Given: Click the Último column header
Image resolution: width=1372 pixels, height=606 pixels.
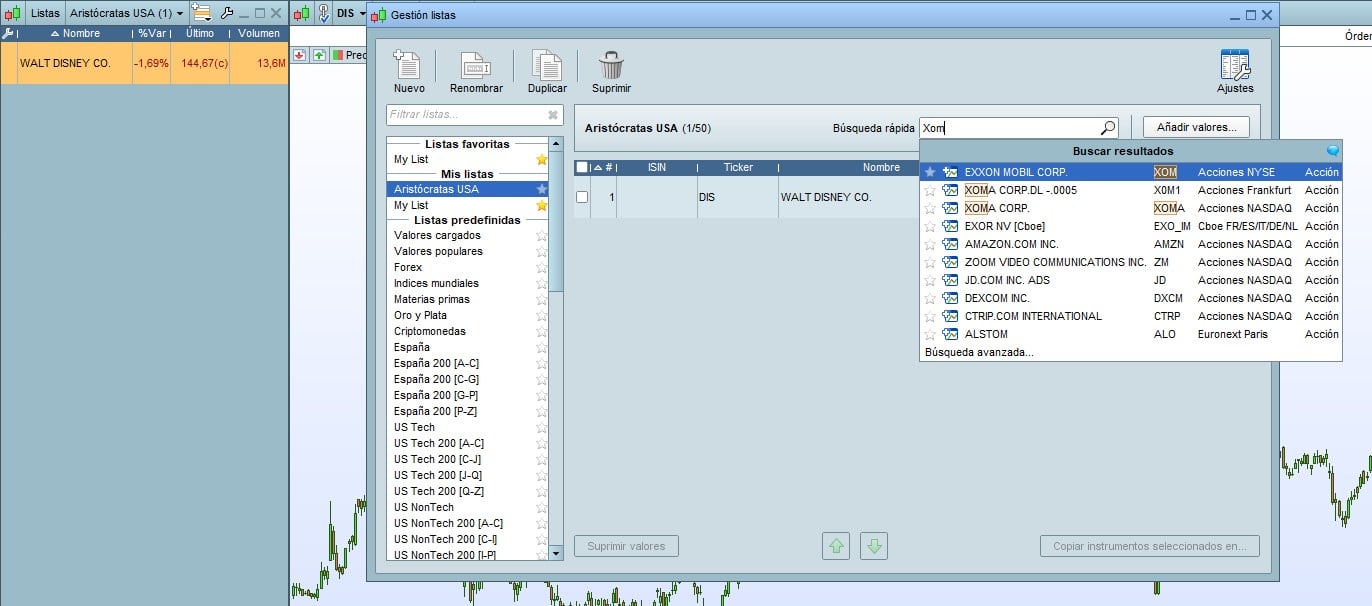Looking at the screenshot, I should [x=200, y=33].
